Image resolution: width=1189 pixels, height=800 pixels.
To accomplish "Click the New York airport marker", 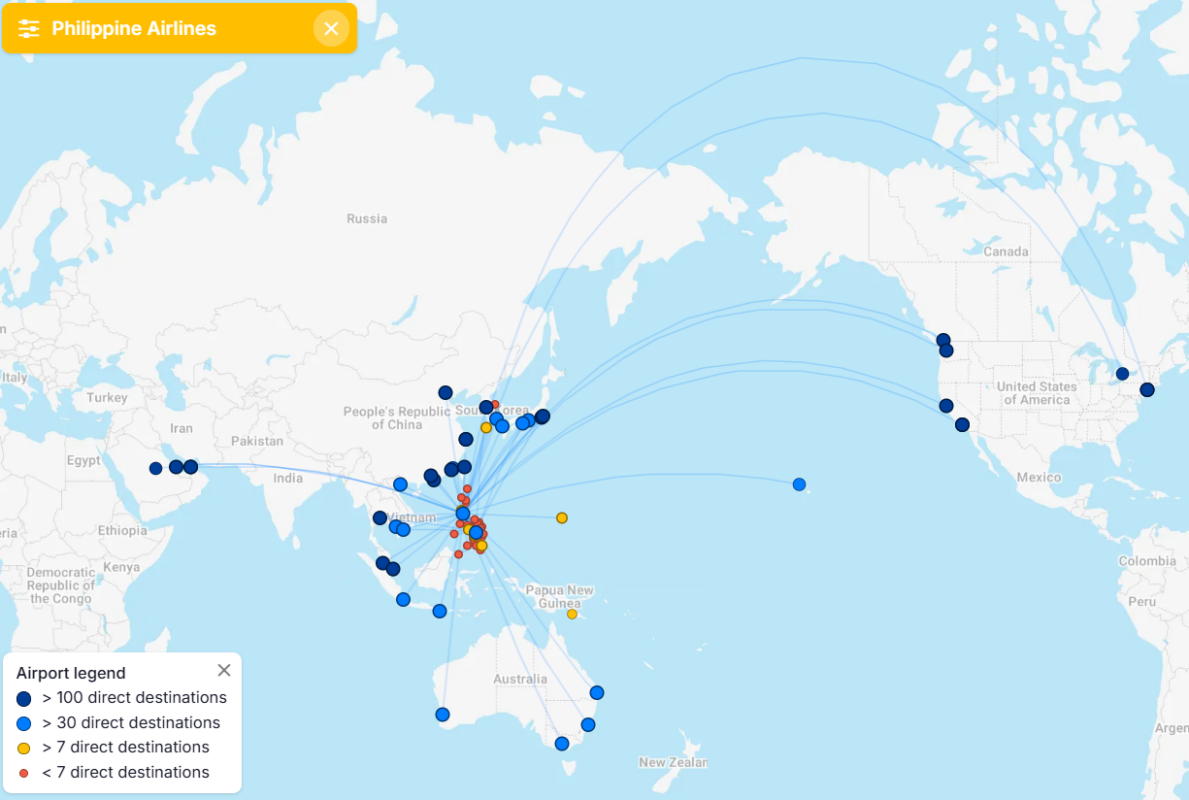I will tap(1147, 390).
